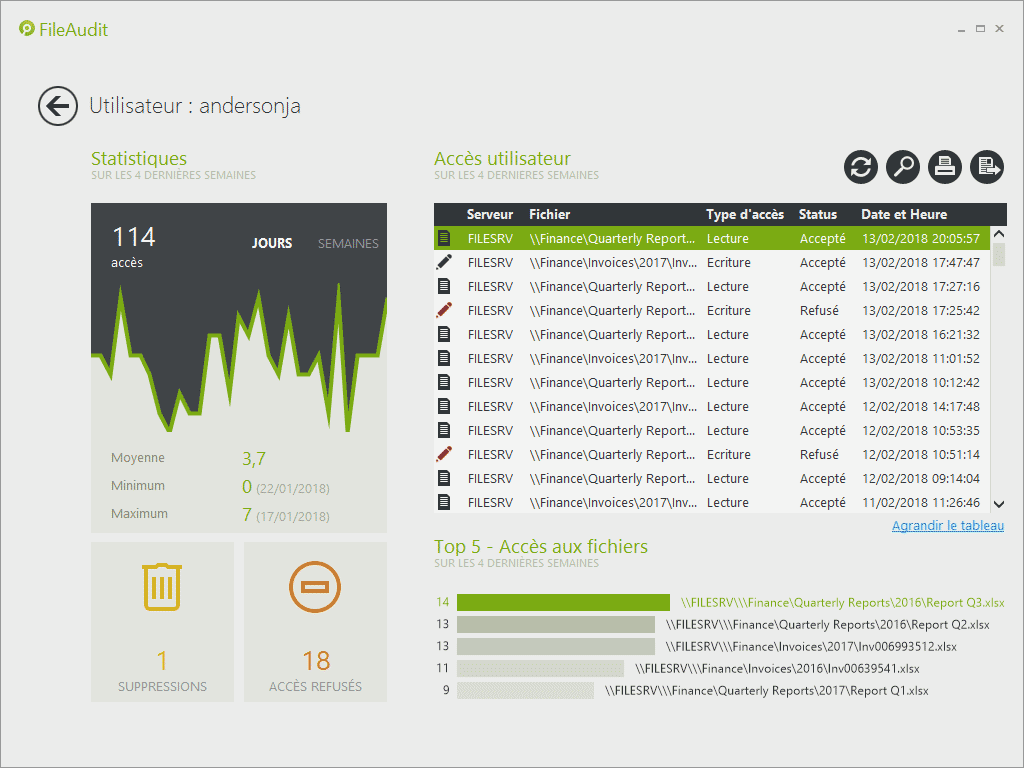Click document icon of 12/02/2018 14:17:48 row

coord(444,406)
